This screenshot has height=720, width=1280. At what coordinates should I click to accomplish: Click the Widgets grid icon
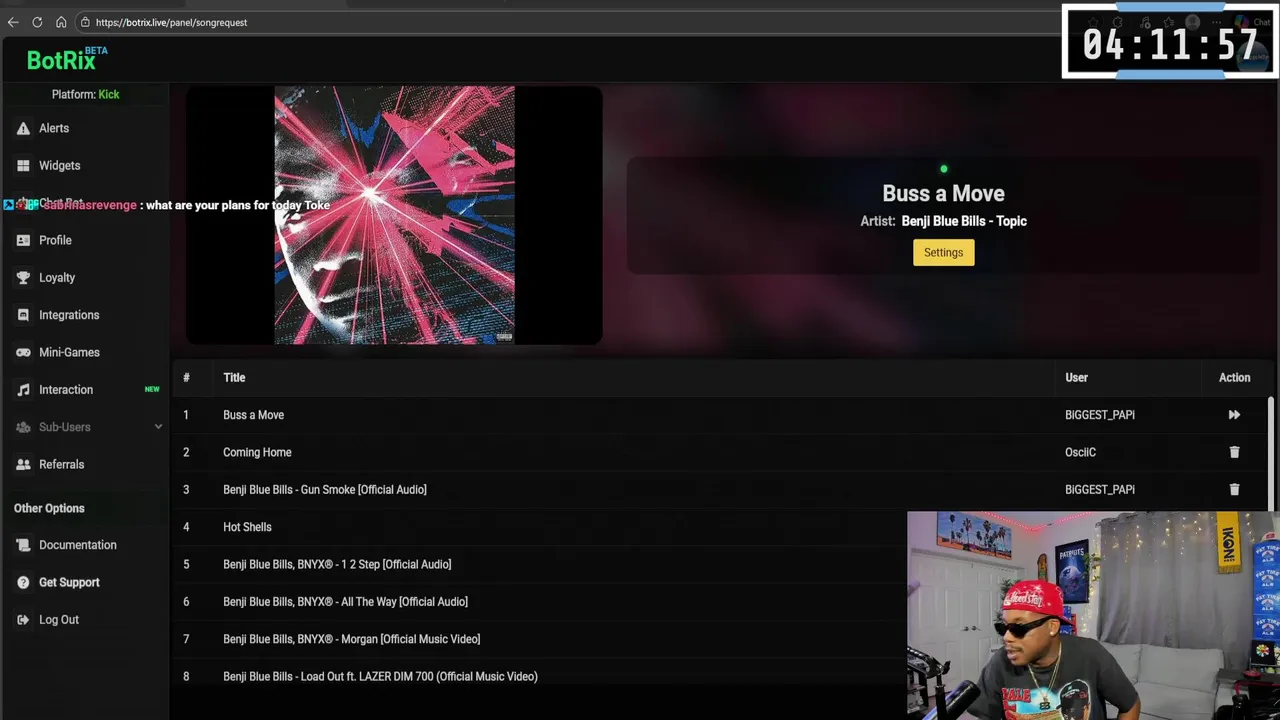pos(23,166)
